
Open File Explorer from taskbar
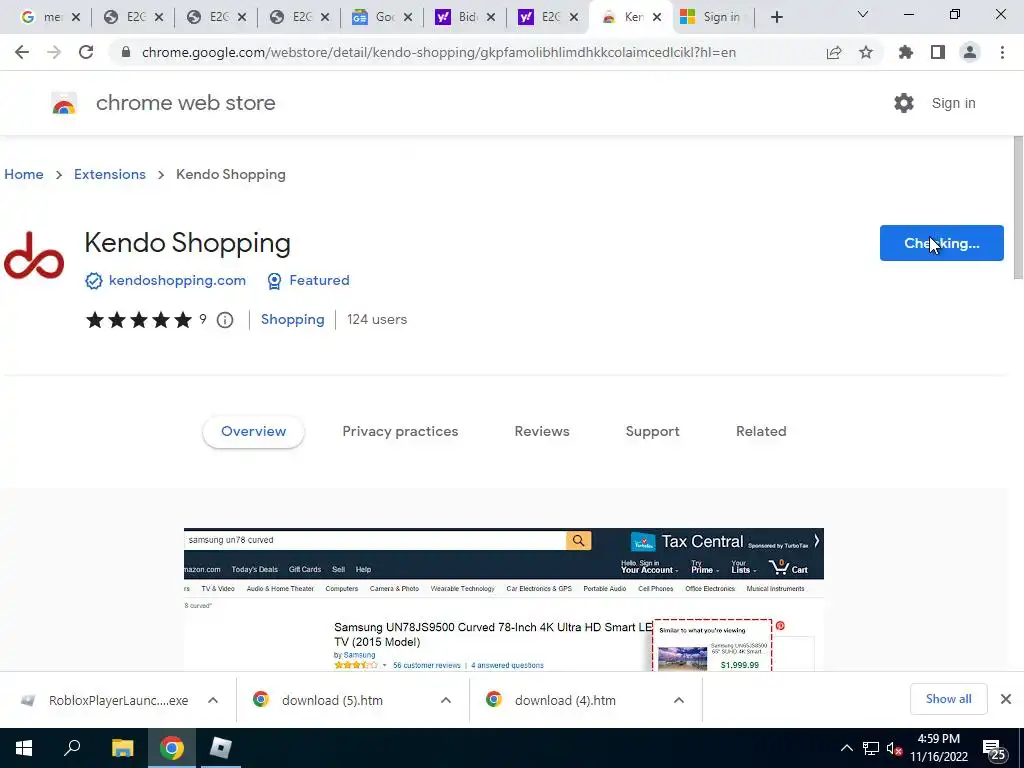point(122,748)
